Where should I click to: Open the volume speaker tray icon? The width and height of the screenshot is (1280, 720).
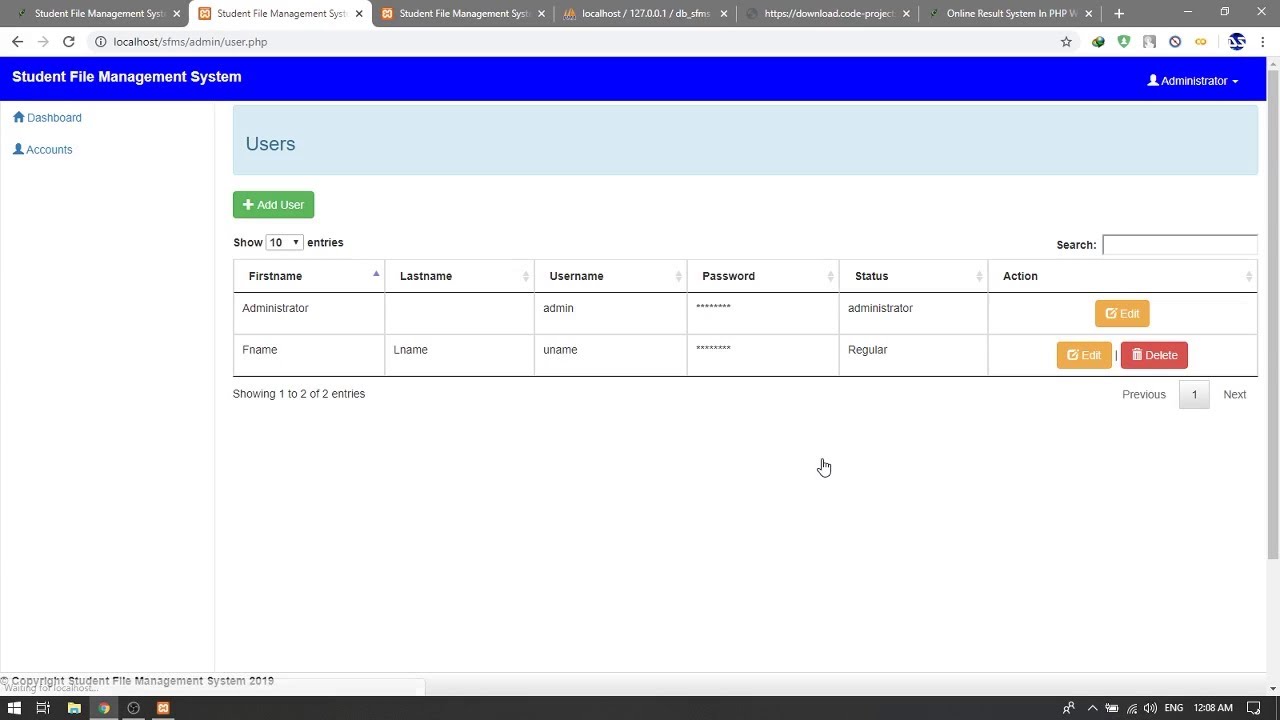(x=1150, y=708)
